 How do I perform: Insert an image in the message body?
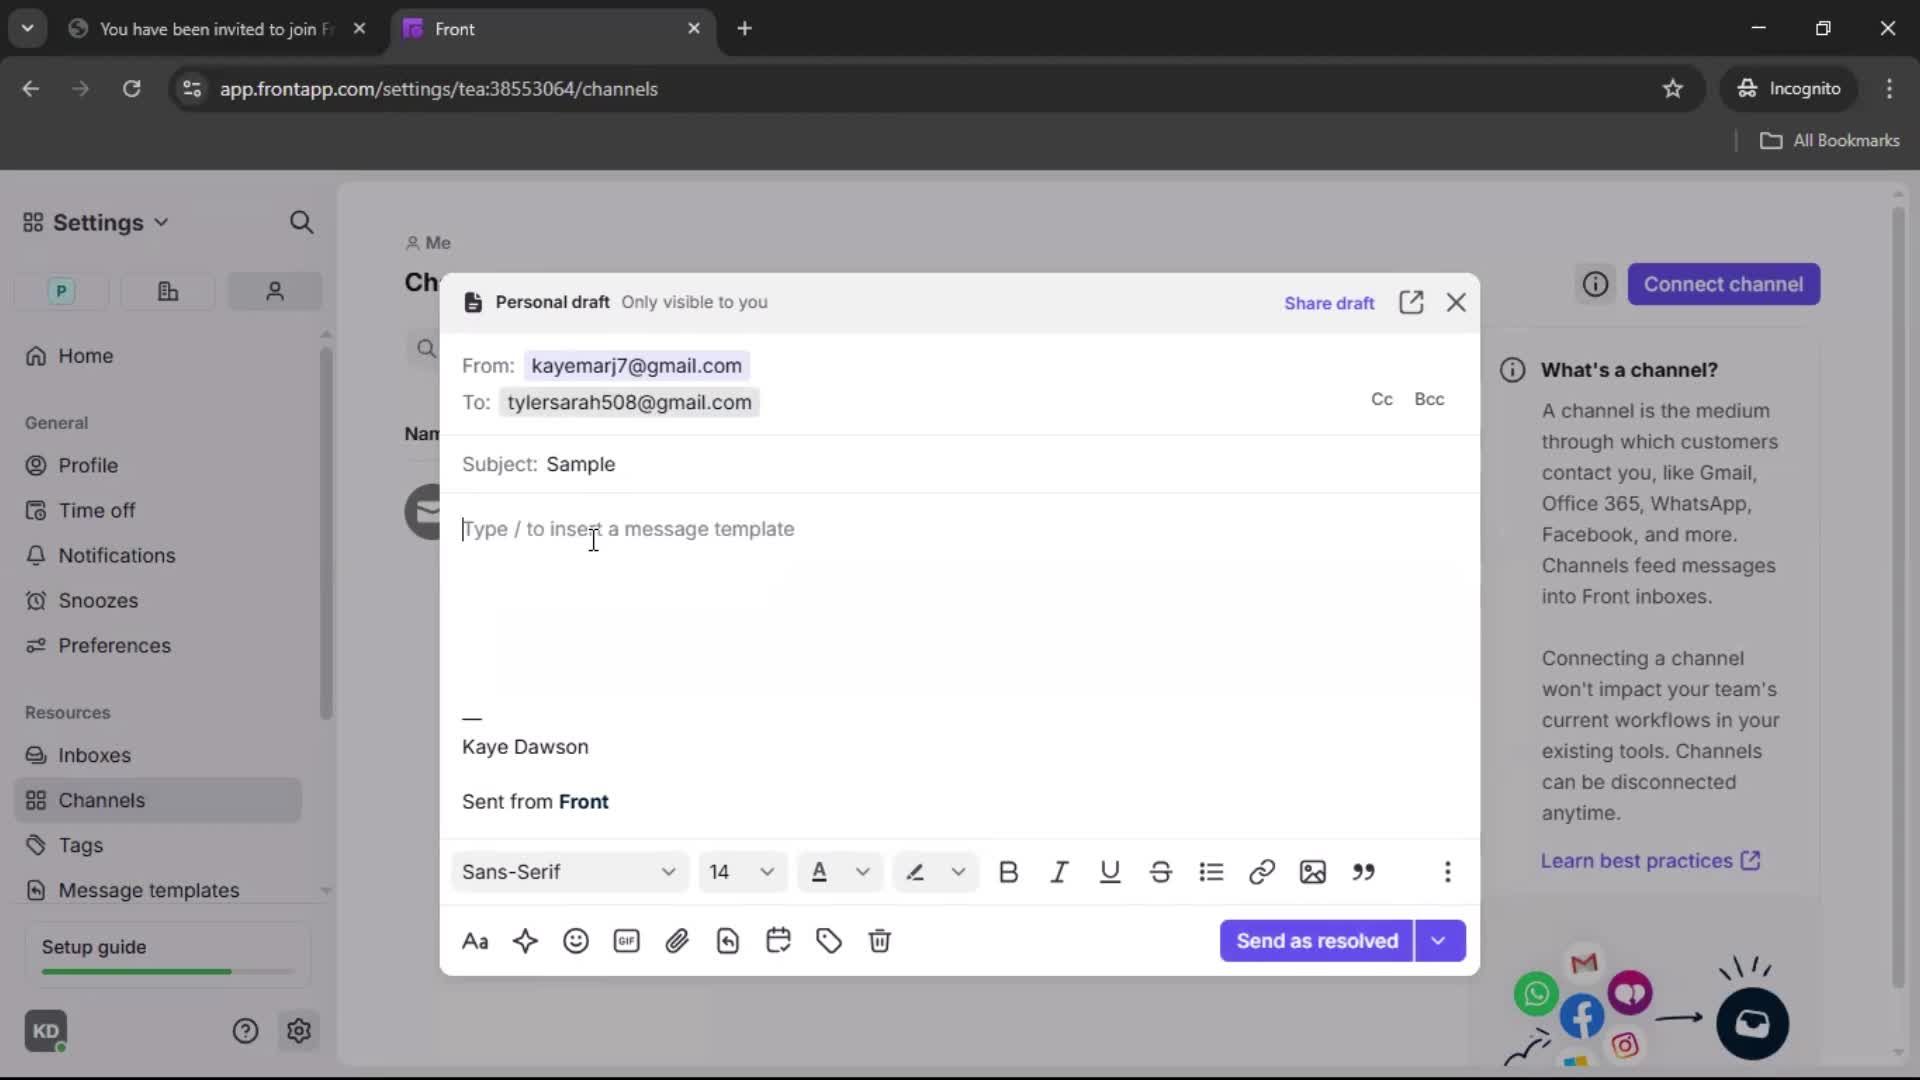(x=1313, y=872)
